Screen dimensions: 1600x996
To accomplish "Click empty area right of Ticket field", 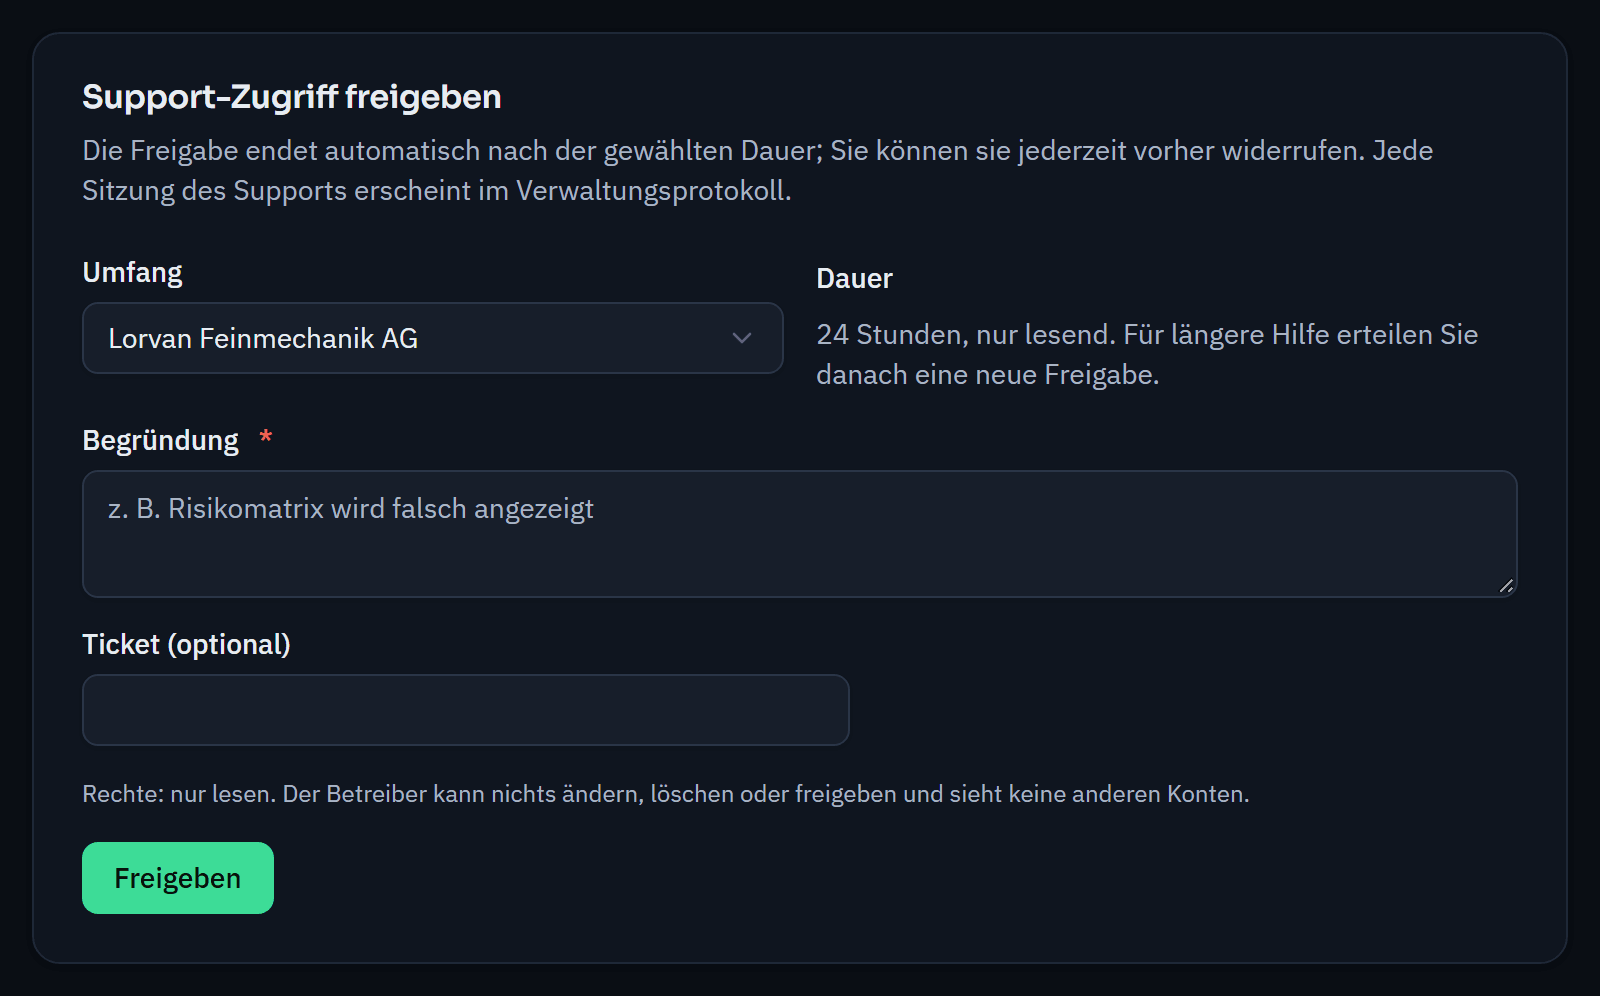I will click(1180, 710).
